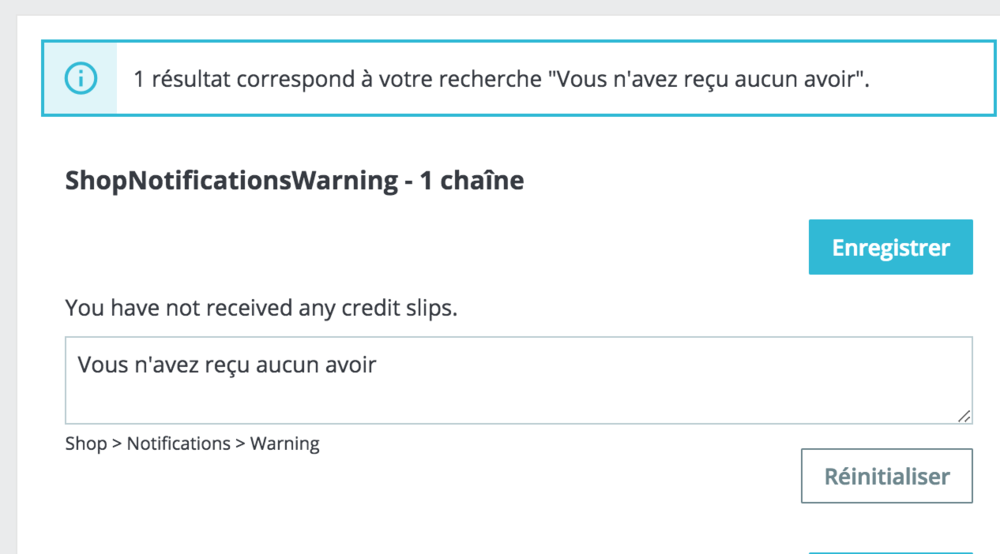Reset the translation with Réinitialiser
1000x554 pixels.
click(x=886, y=476)
